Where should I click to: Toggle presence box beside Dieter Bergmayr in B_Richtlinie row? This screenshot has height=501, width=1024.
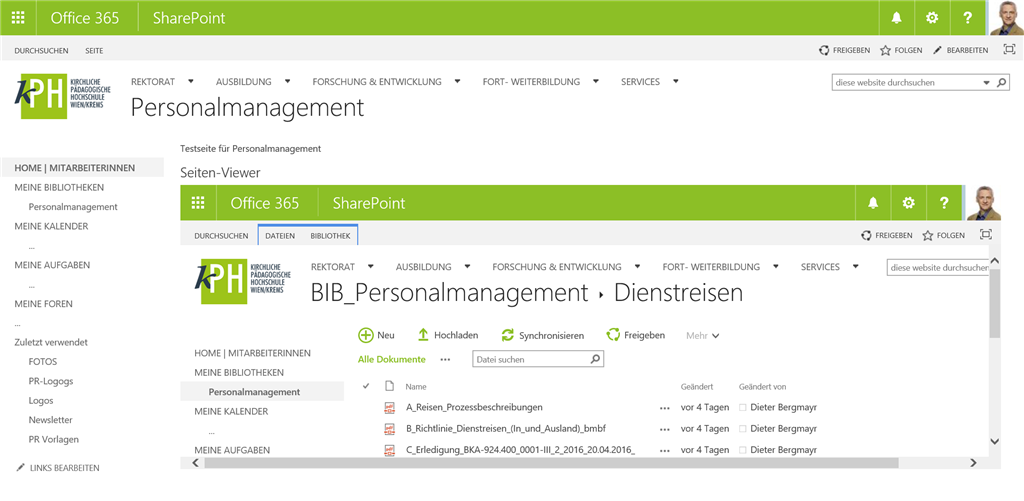[743, 429]
